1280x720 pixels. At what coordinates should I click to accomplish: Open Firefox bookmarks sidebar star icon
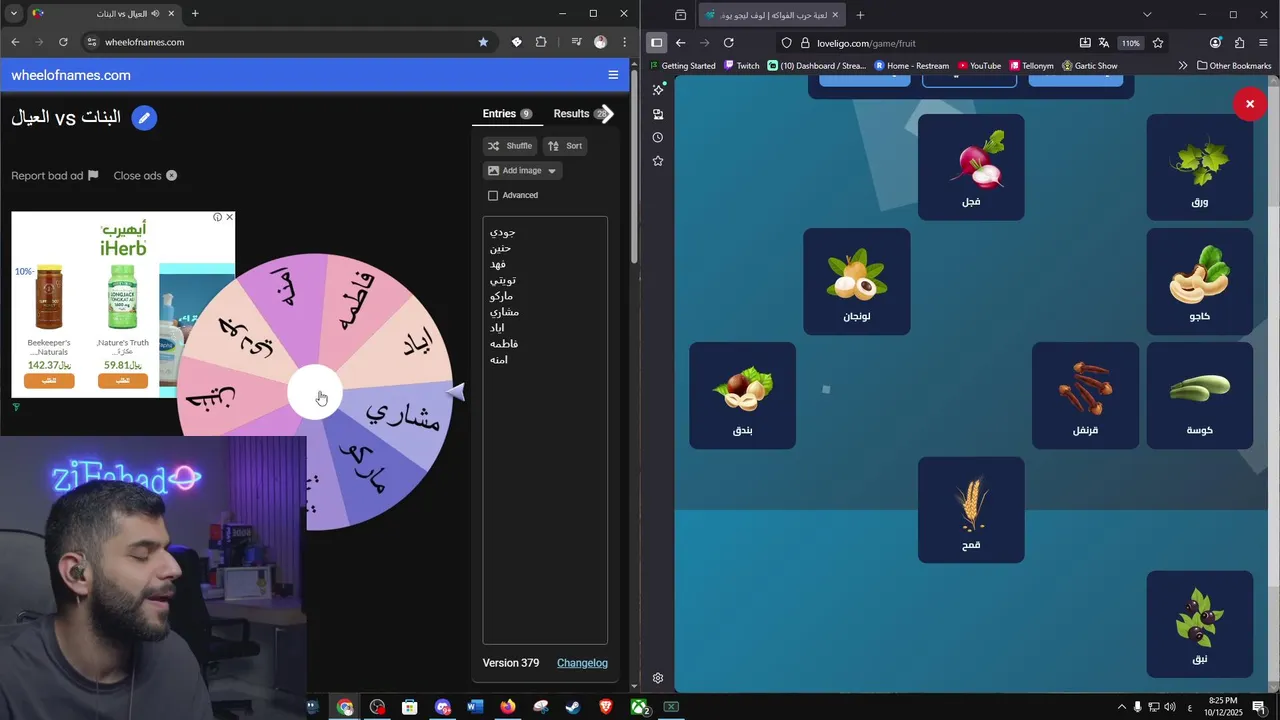tap(658, 161)
